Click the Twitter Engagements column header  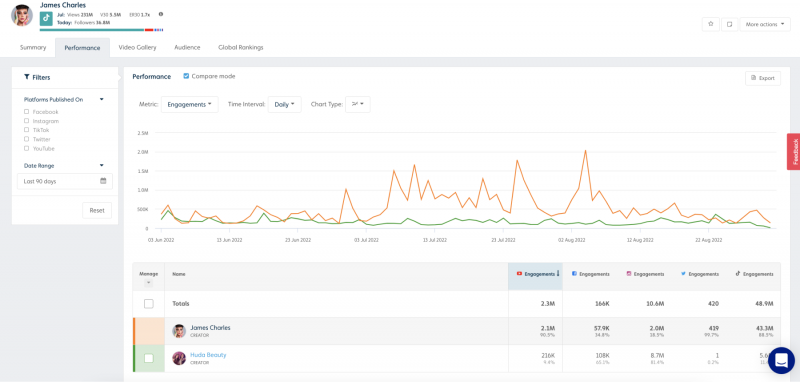[699, 274]
